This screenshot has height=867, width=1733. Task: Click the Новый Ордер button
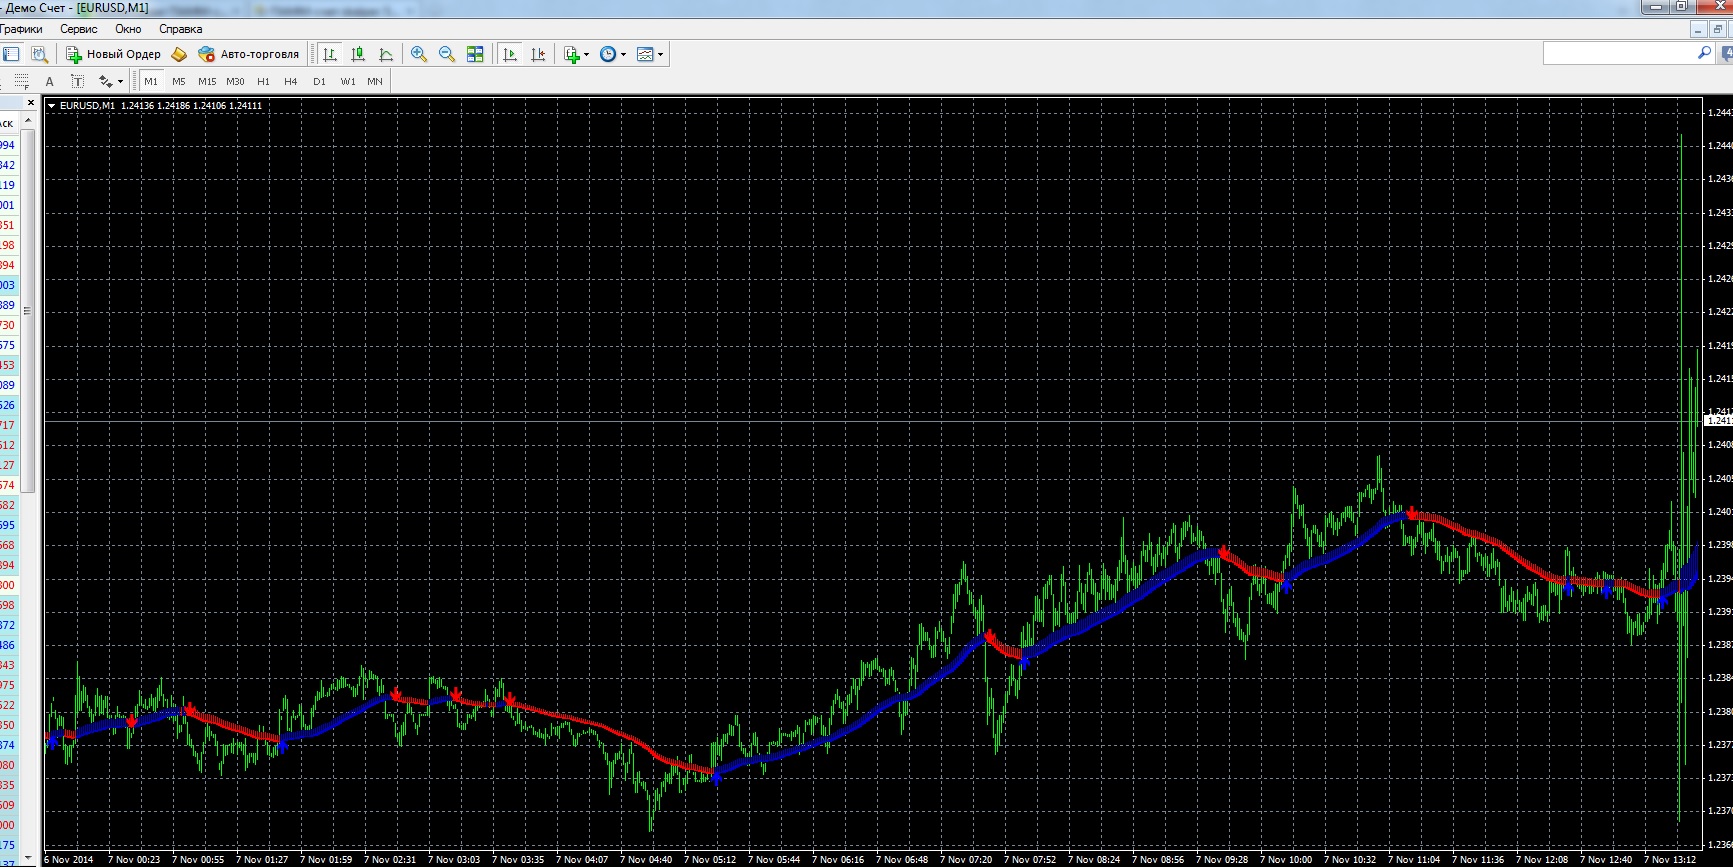(x=113, y=54)
